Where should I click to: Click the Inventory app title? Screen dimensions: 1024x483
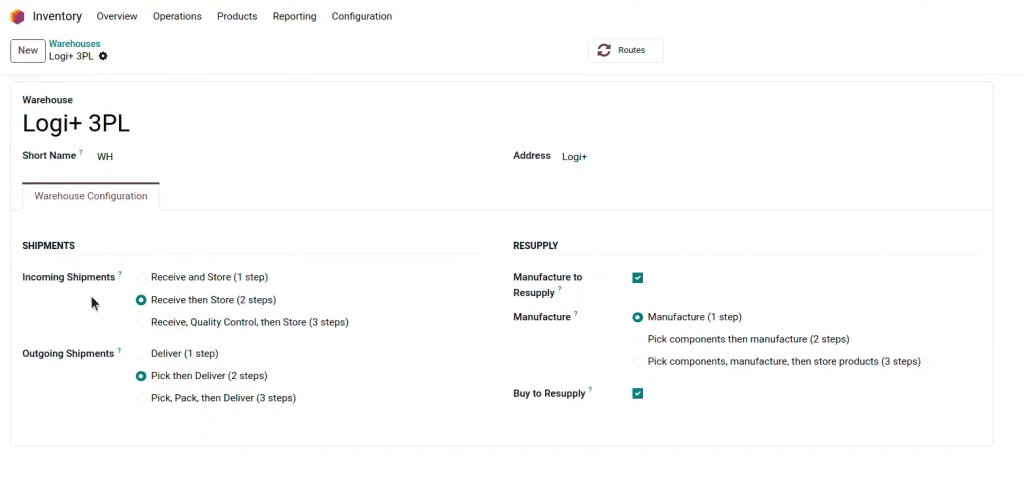57,16
